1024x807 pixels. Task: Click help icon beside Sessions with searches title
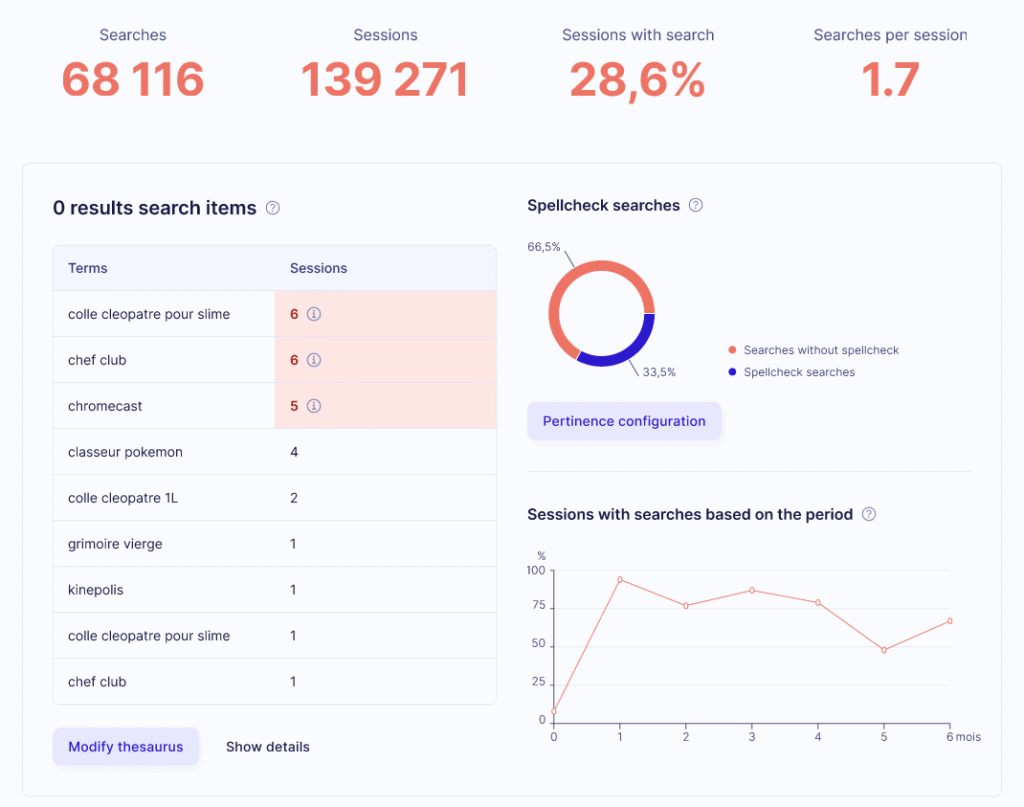869,515
